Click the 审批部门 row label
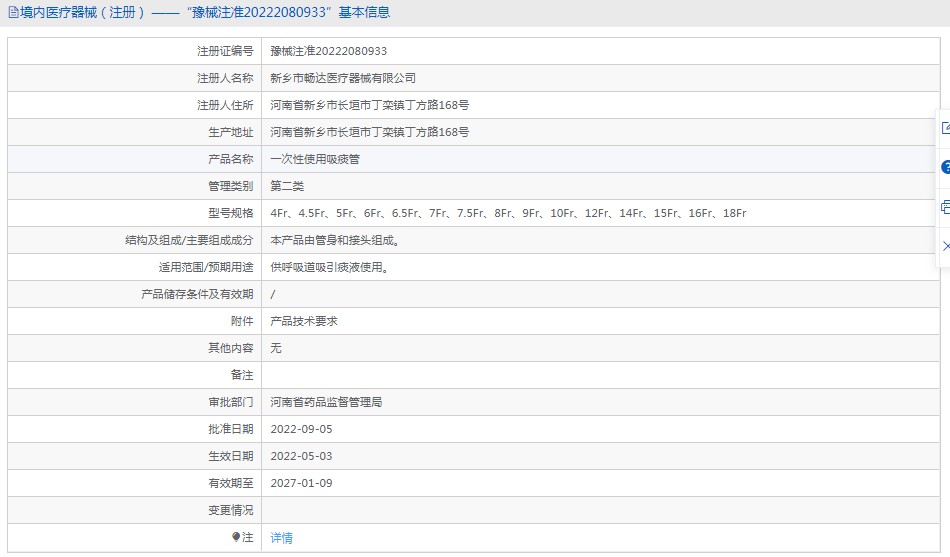 click(x=230, y=402)
